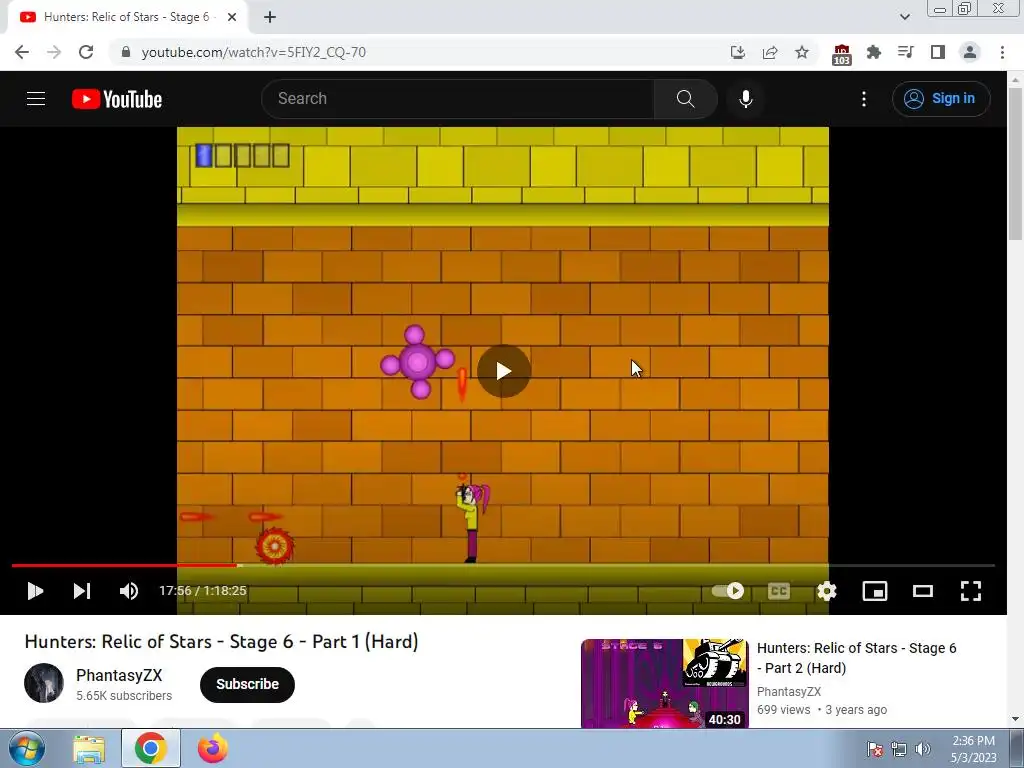Share this page icon in address bar
The width and height of the screenshot is (1024, 768).
(770, 52)
